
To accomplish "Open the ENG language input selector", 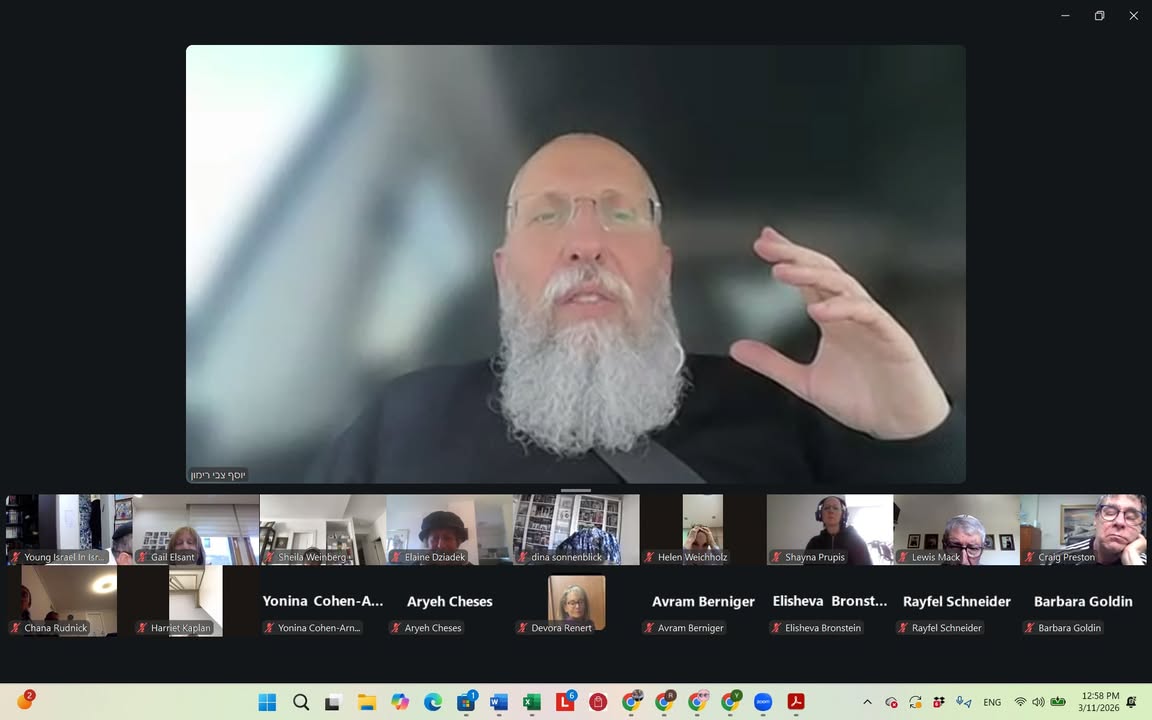I will 992,702.
